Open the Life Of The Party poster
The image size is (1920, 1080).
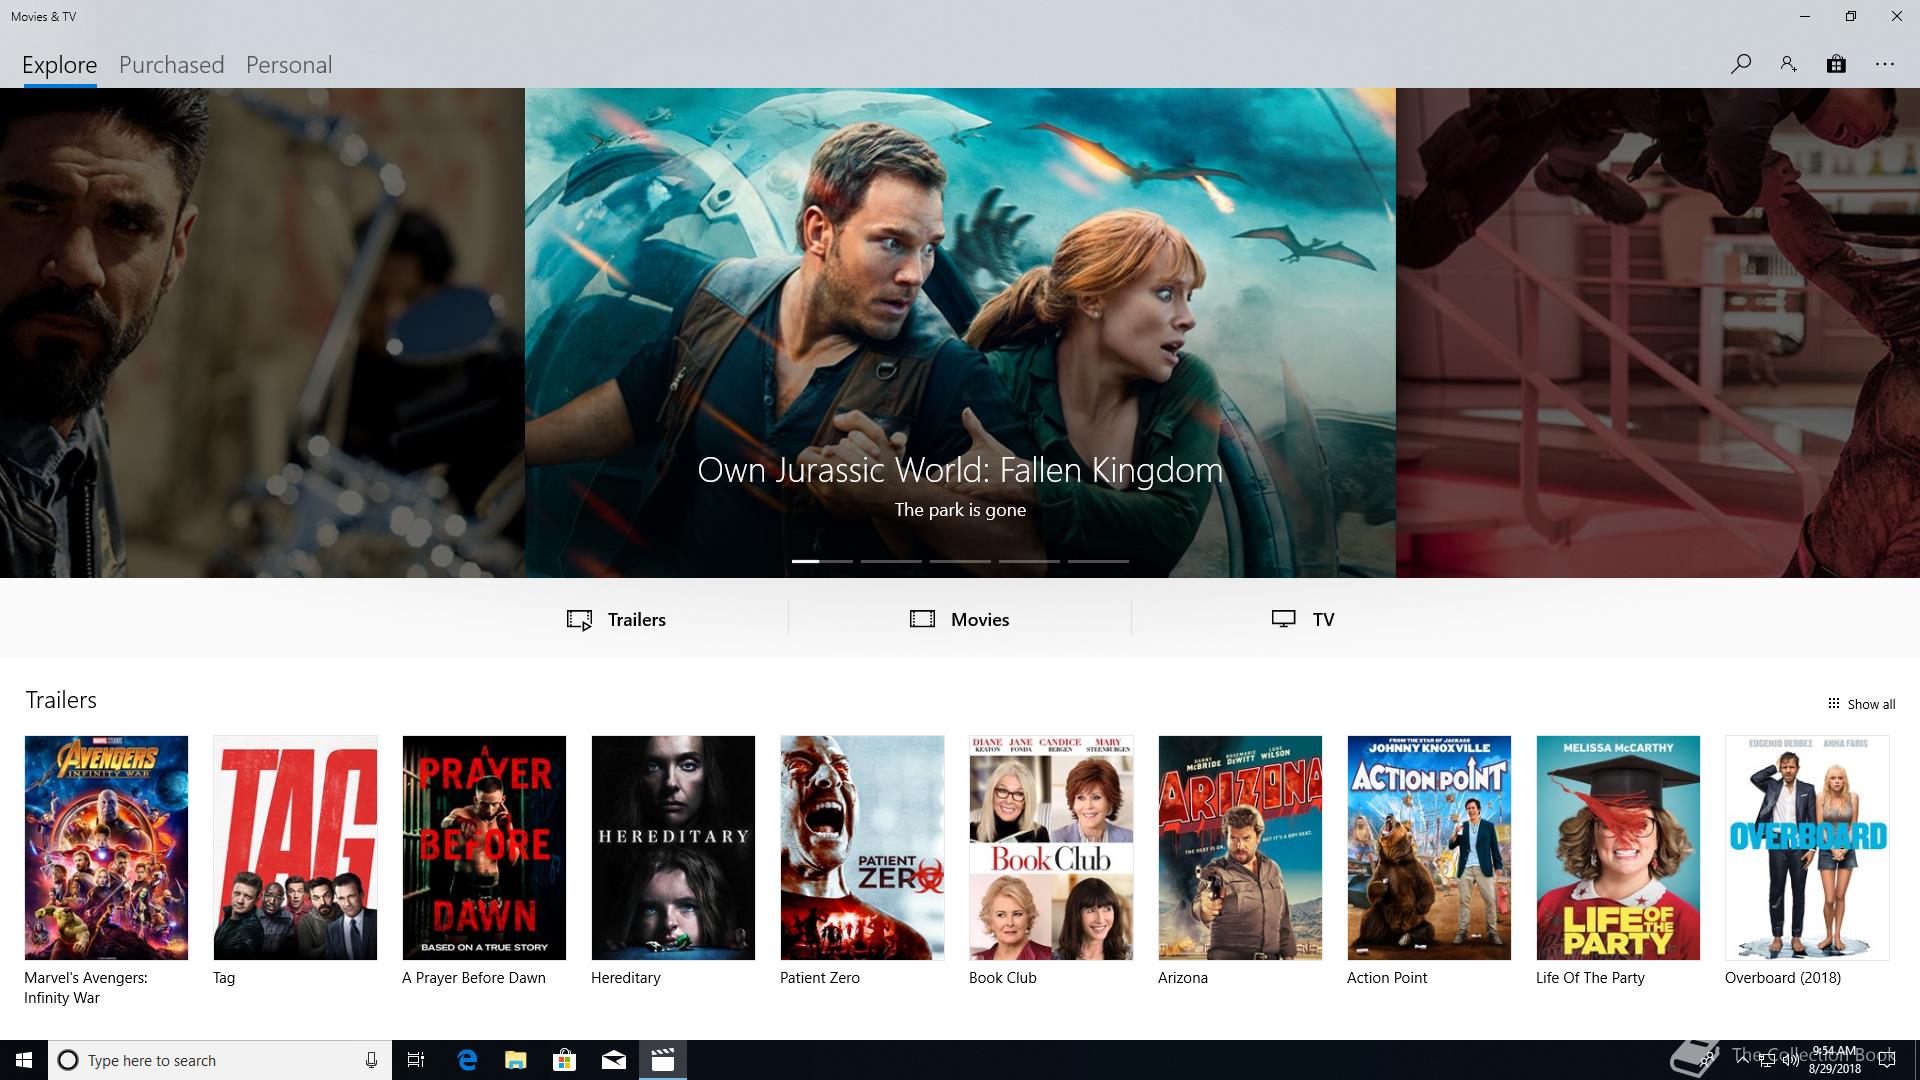click(x=1618, y=848)
